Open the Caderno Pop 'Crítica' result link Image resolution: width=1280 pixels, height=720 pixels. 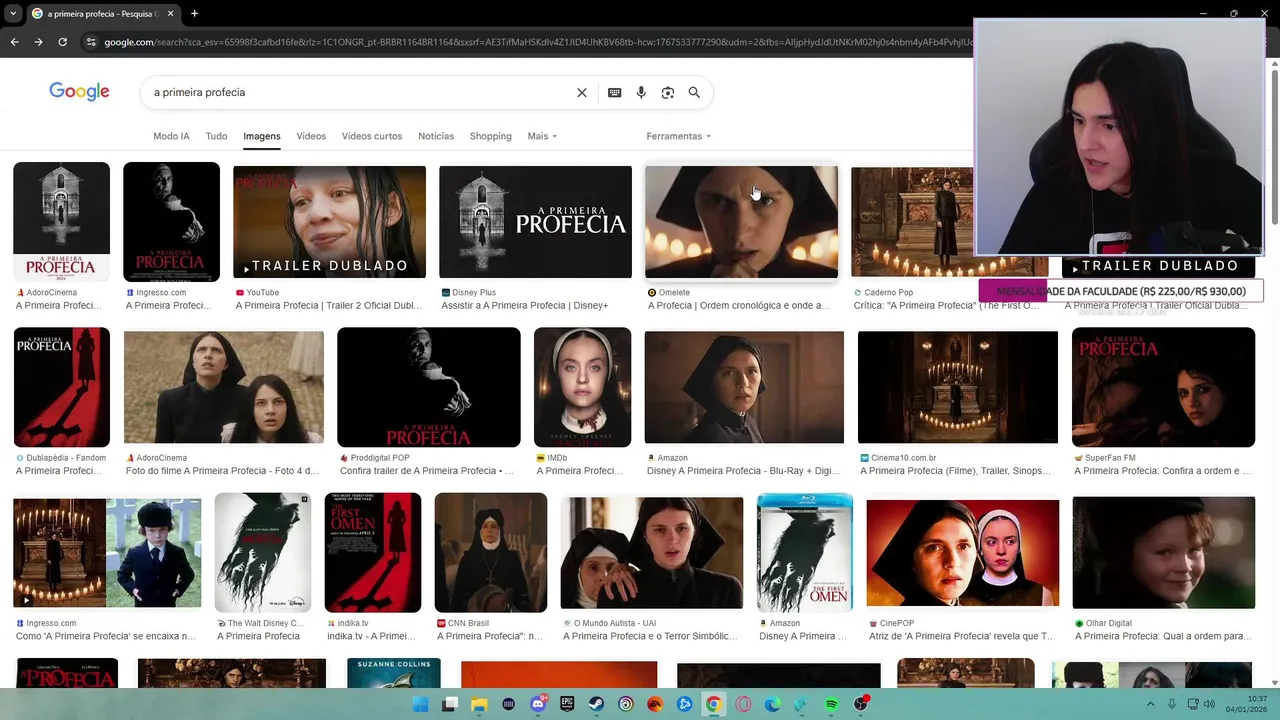tap(946, 305)
